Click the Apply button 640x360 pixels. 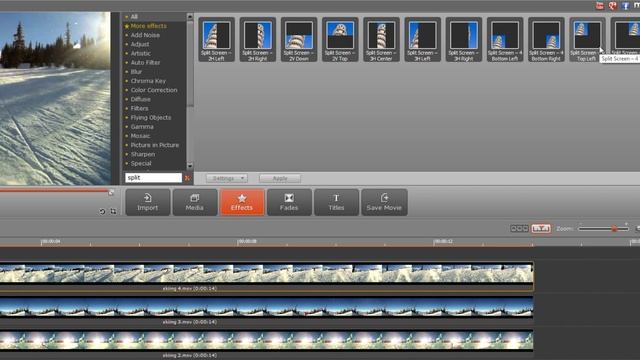280,178
